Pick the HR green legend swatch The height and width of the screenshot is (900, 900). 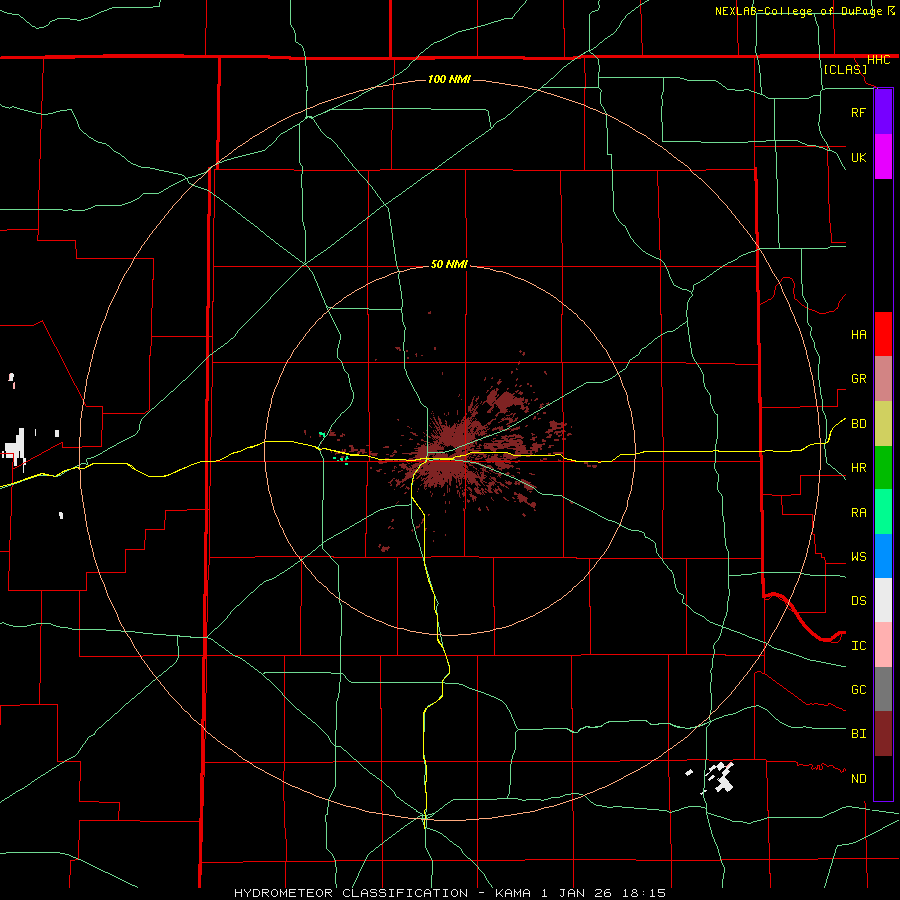(883, 468)
